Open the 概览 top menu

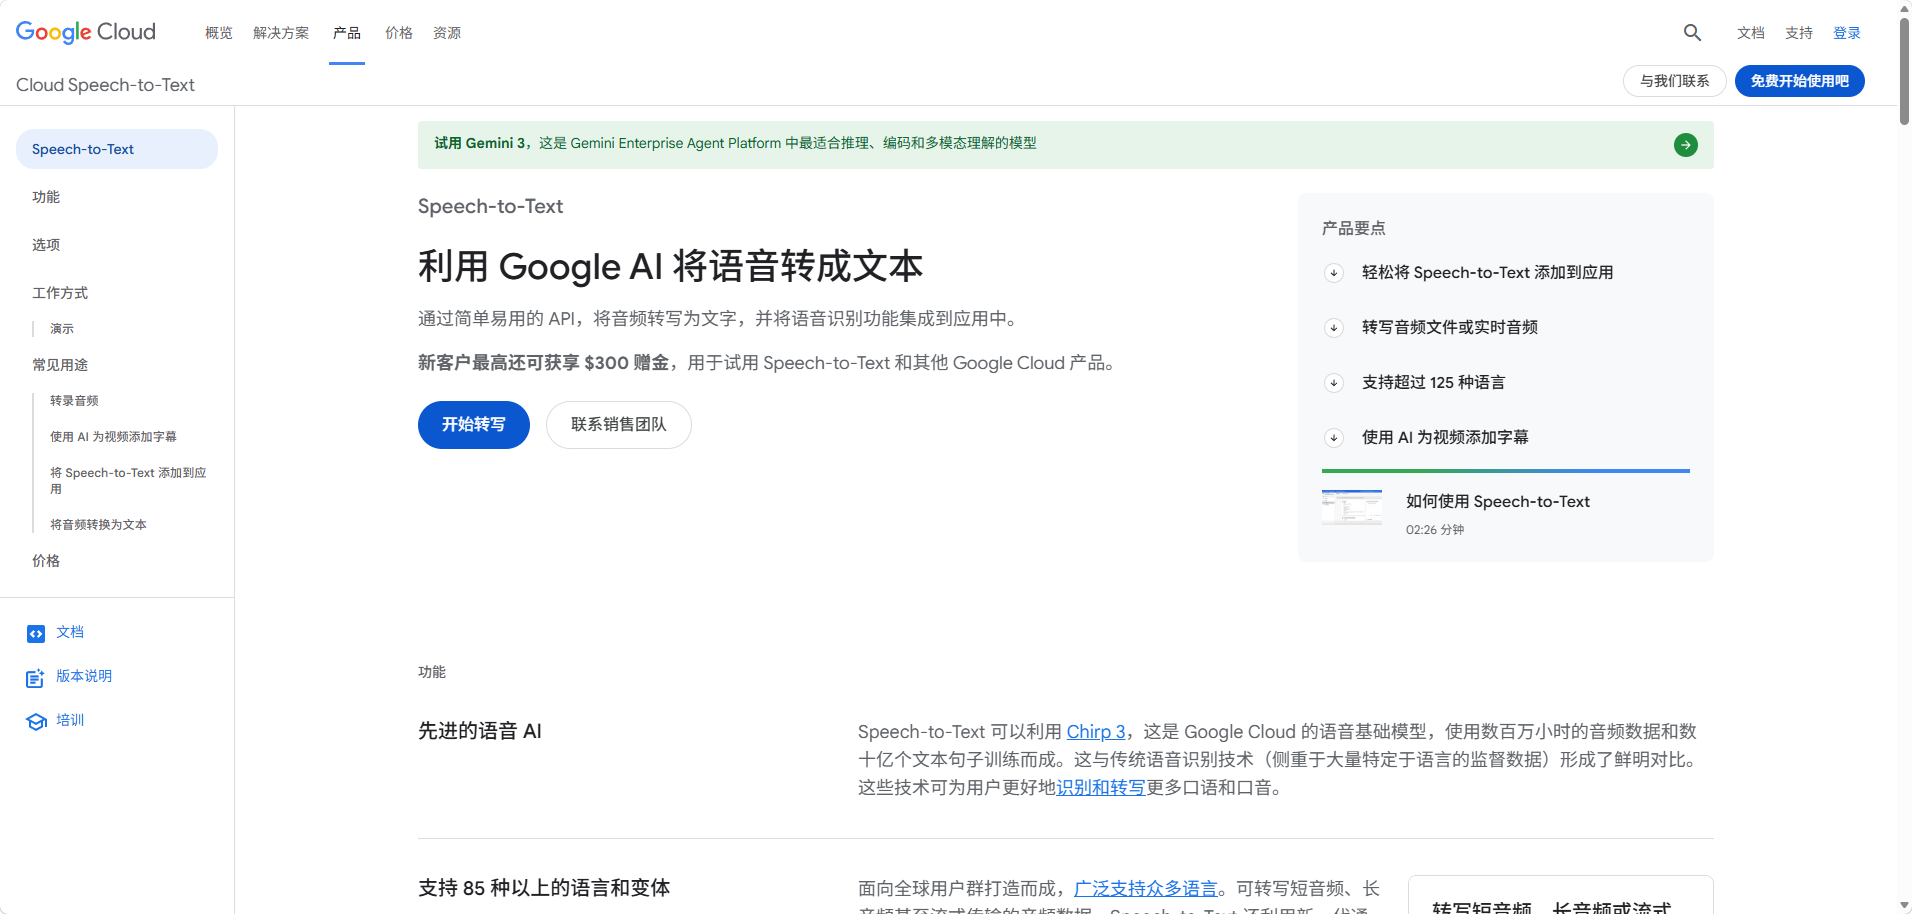click(x=219, y=33)
